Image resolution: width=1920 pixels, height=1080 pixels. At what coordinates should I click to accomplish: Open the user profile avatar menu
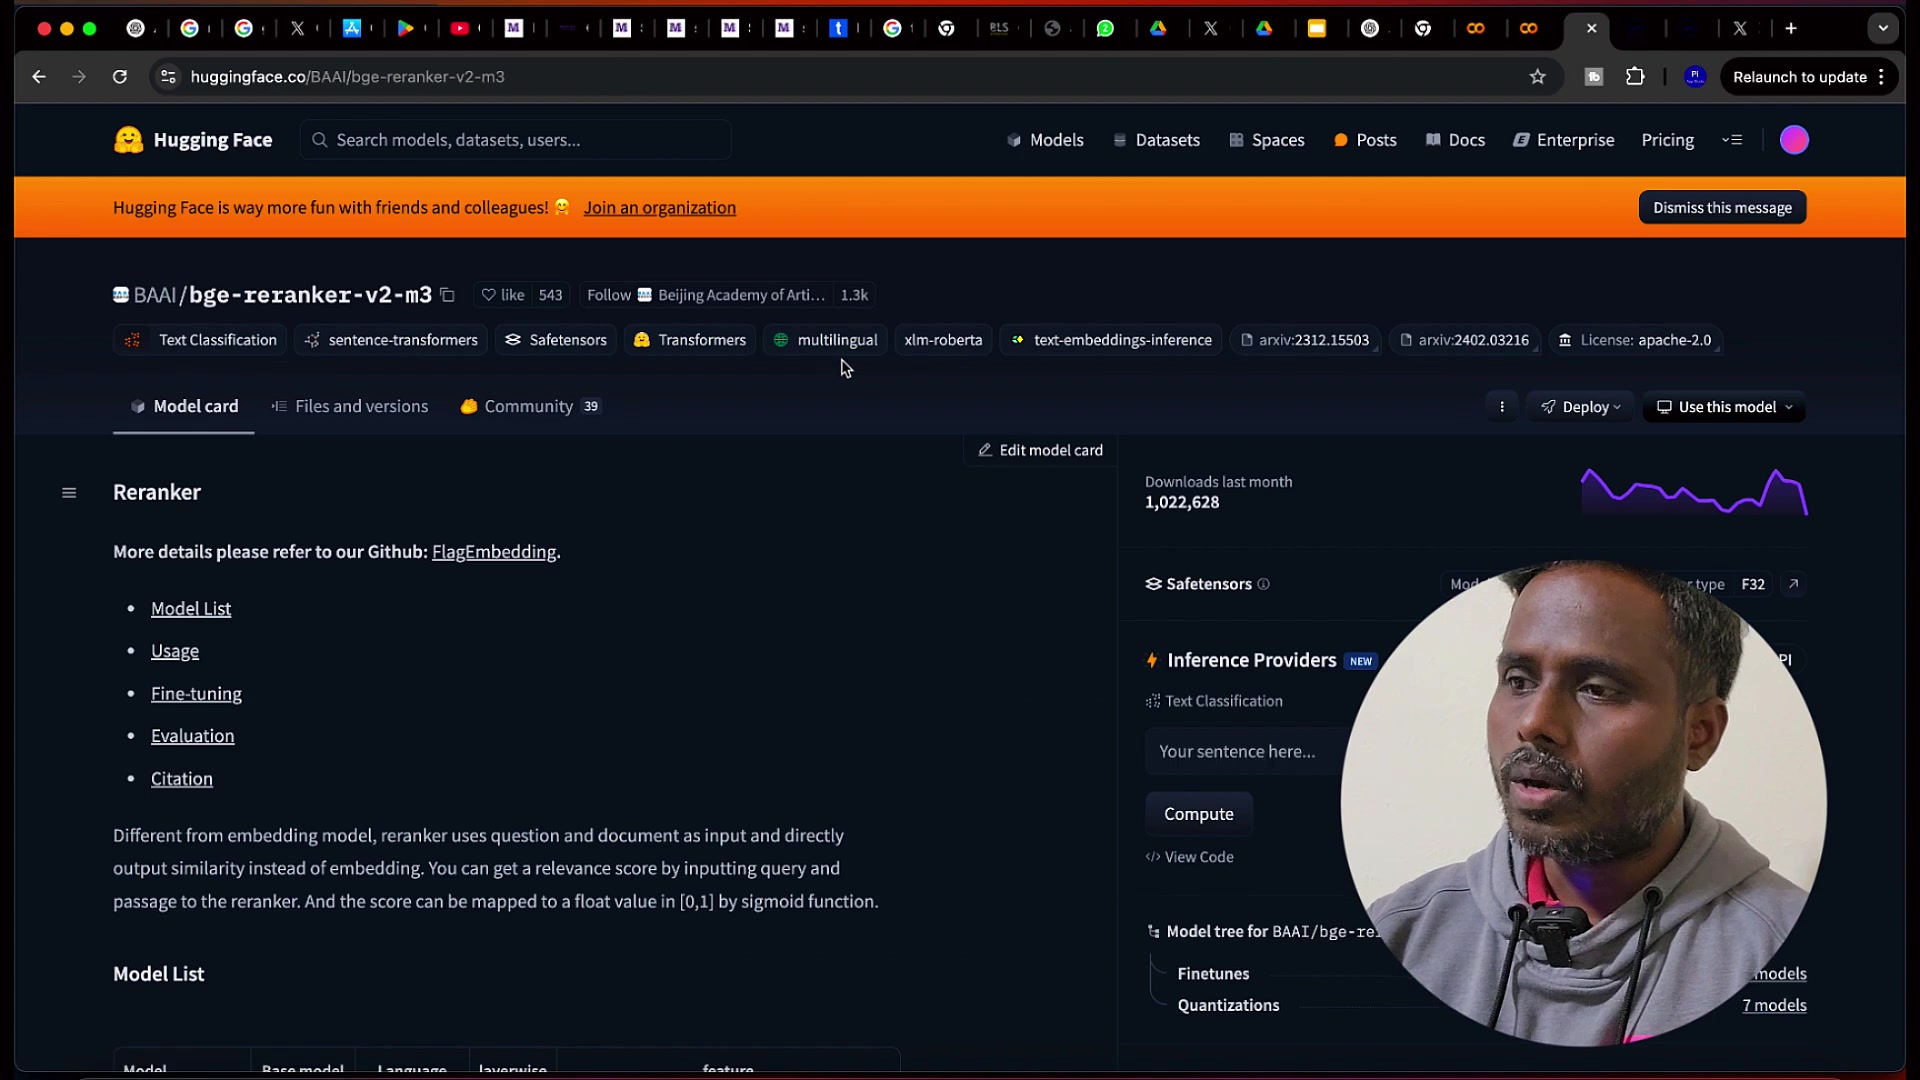click(x=1794, y=140)
